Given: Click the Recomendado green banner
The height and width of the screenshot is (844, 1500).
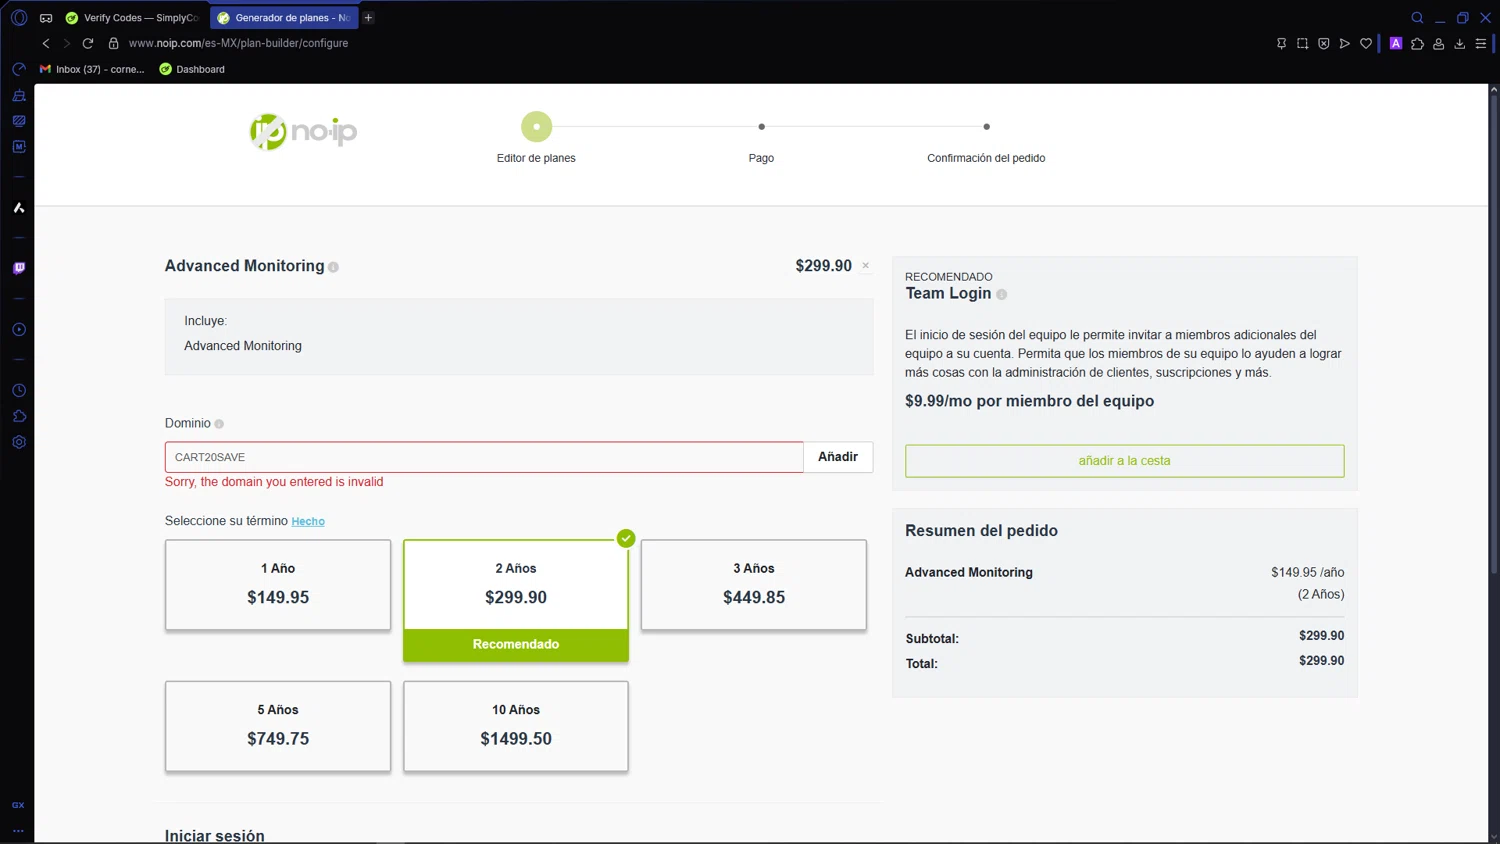Looking at the screenshot, I should click(x=516, y=645).
